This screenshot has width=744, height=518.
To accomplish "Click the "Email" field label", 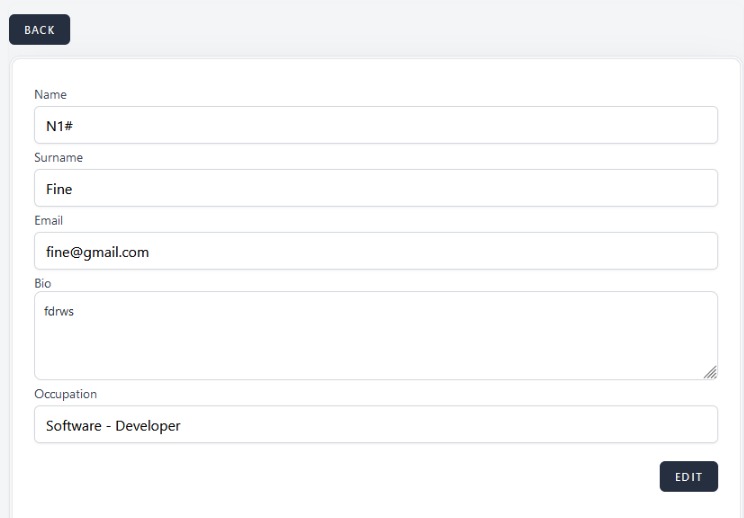I will tap(49, 220).
